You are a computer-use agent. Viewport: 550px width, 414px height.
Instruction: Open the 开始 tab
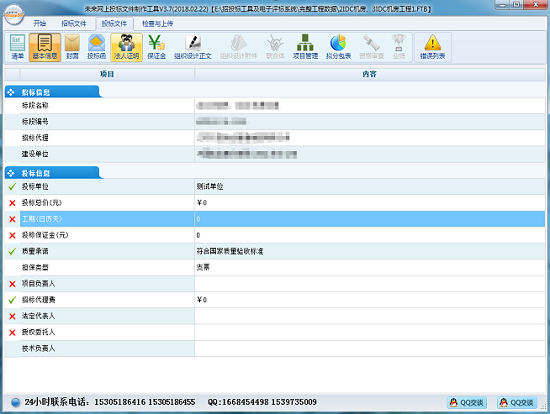tap(40, 24)
